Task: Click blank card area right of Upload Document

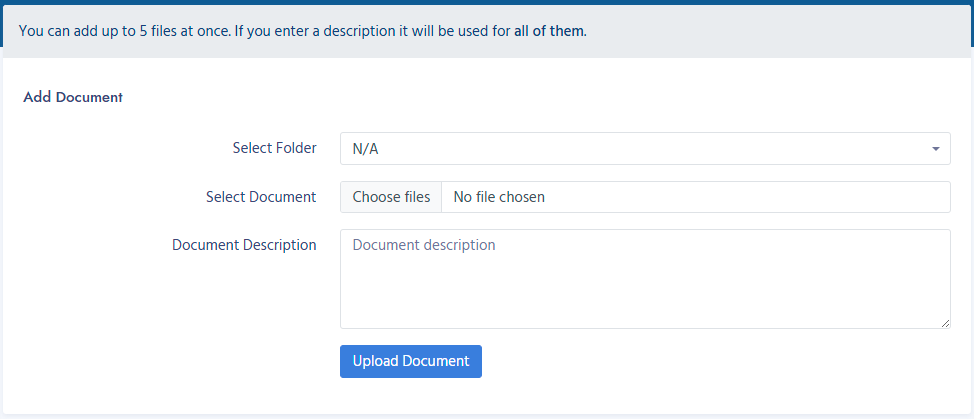Action: tap(700, 362)
